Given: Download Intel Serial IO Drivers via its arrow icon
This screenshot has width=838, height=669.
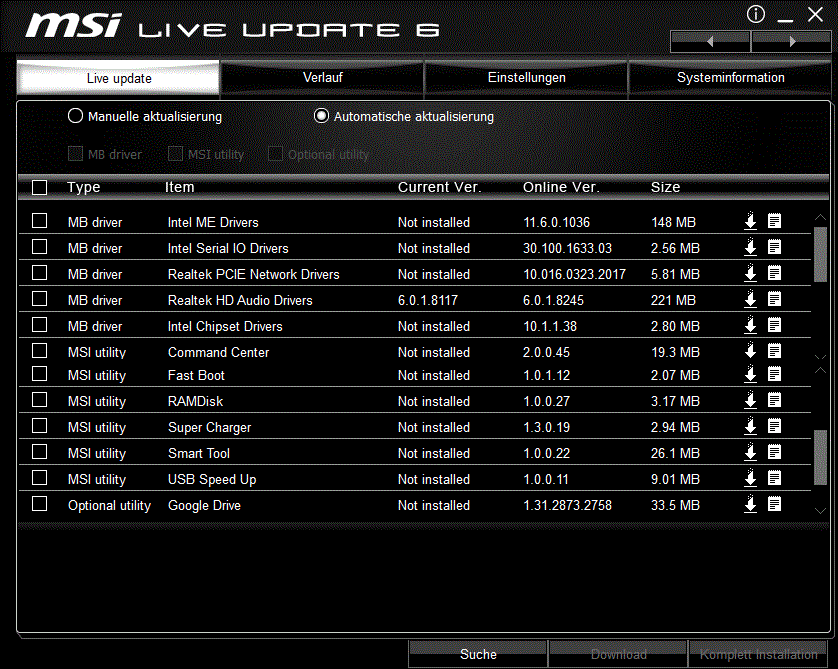Looking at the screenshot, I should [750, 247].
